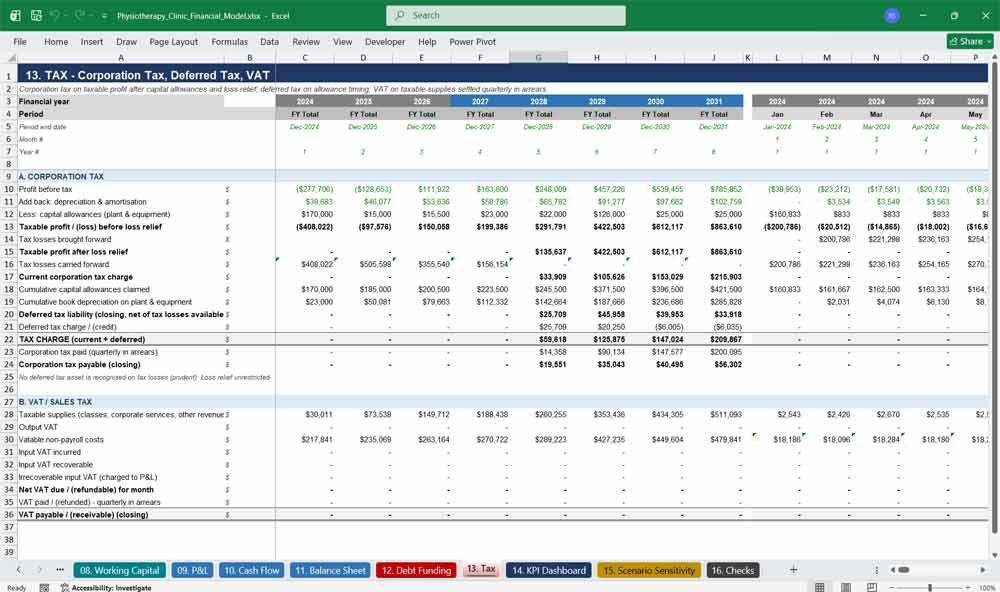Click the horizontal scroll left arrow
Viewport: 1000px width, 592px height.
(x=893, y=570)
